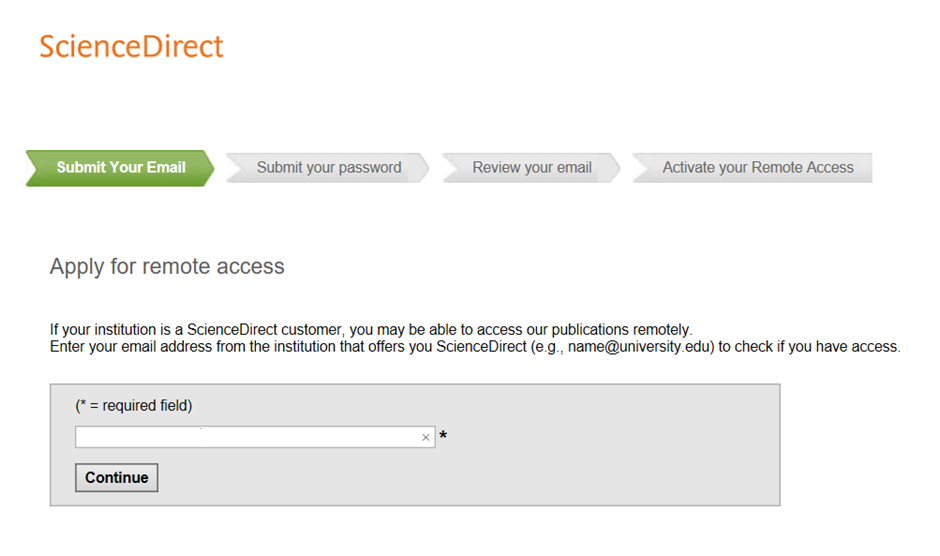Click the arrow tip of the green step
Image resolution: width=940 pixels, height=556 pixels.
click(208, 168)
